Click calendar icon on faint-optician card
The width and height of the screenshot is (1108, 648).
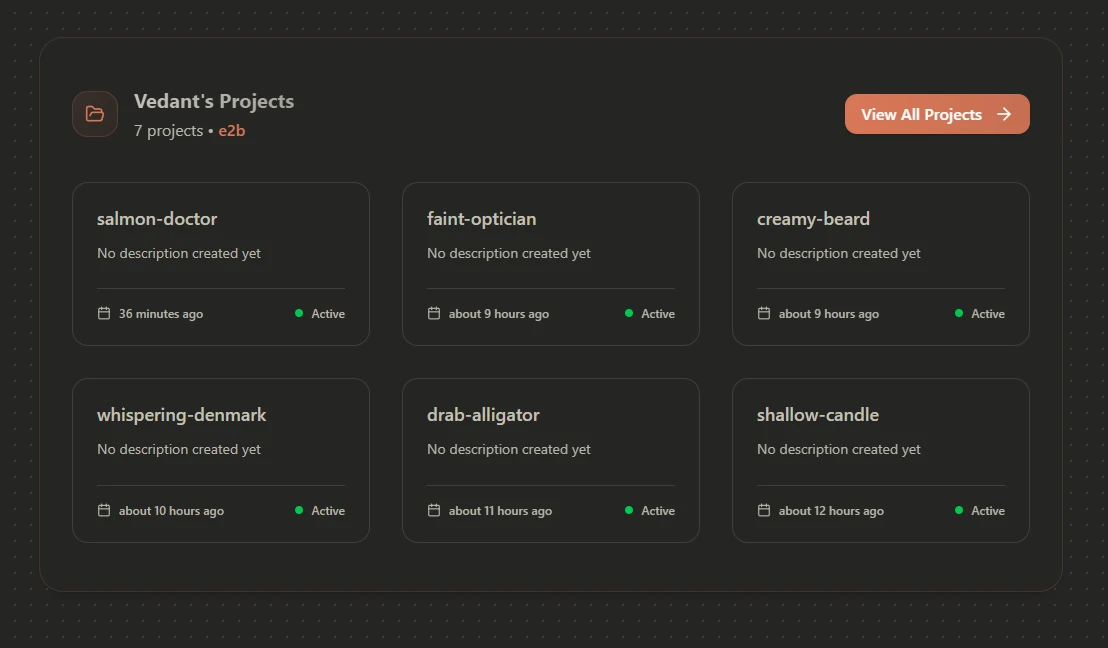click(434, 313)
